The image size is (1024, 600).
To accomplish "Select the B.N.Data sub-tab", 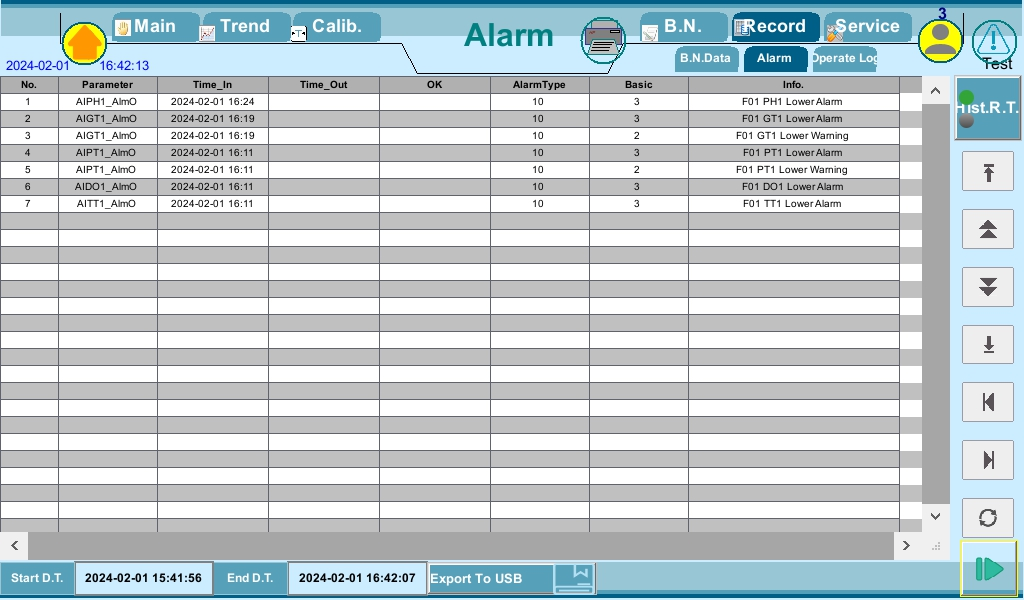I will pos(706,59).
